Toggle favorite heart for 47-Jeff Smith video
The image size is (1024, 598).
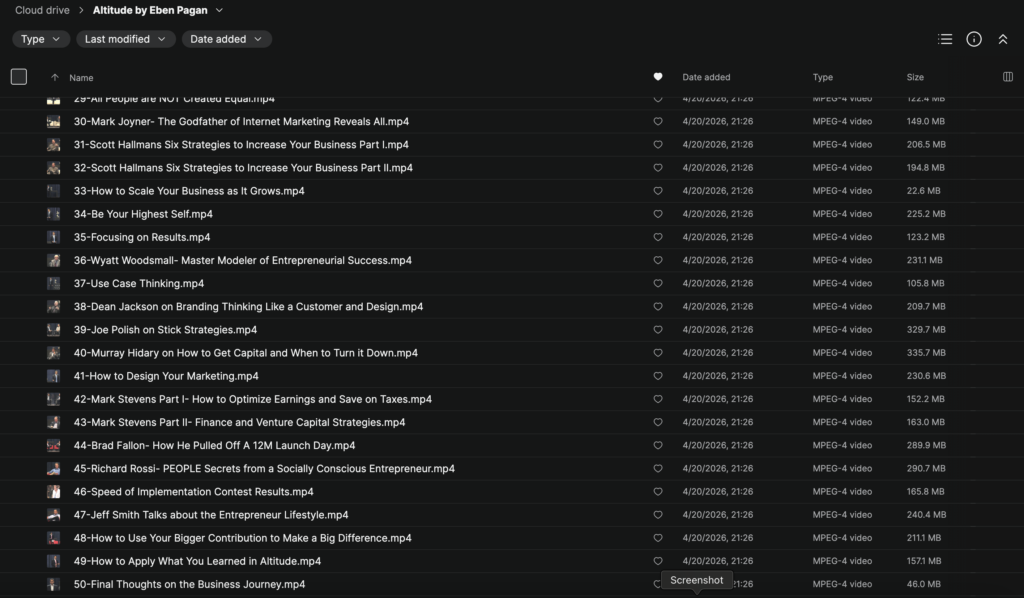(x=658, y=515)
